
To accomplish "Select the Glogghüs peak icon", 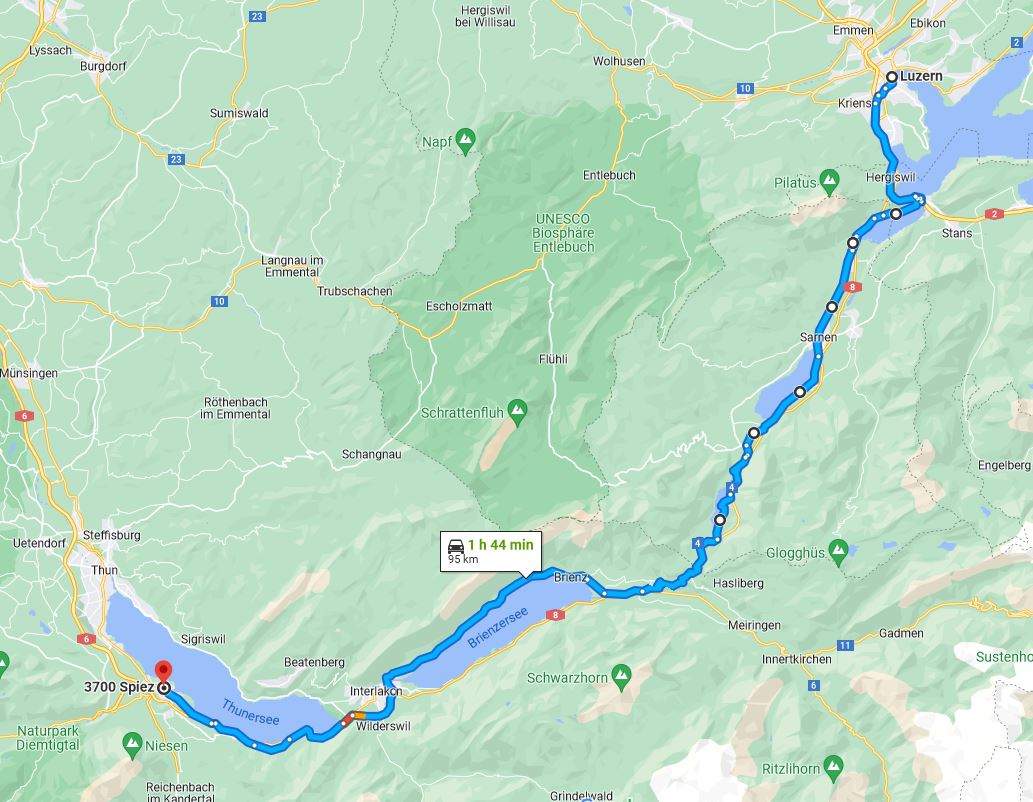I will 838,553.
